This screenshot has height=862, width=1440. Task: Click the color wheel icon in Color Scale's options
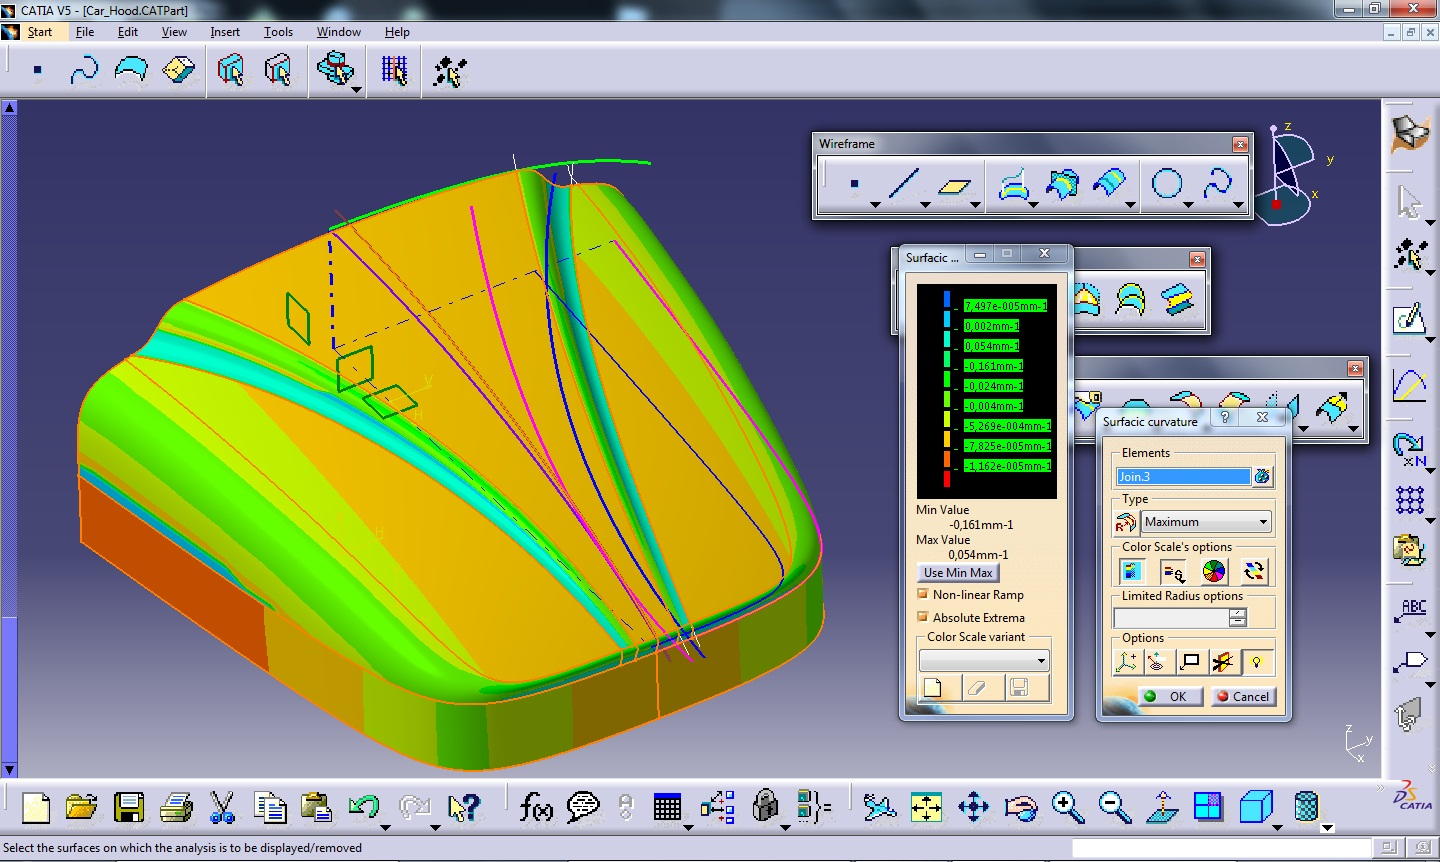pos(1213,571)
